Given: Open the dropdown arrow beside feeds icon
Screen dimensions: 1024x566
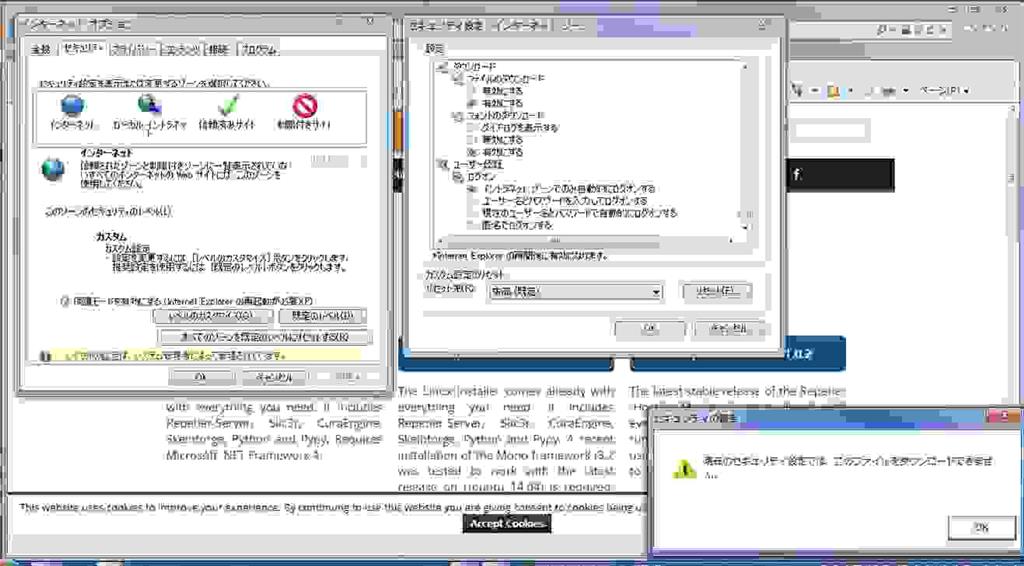Looking at the screenshot, I should tap(850, 91).
